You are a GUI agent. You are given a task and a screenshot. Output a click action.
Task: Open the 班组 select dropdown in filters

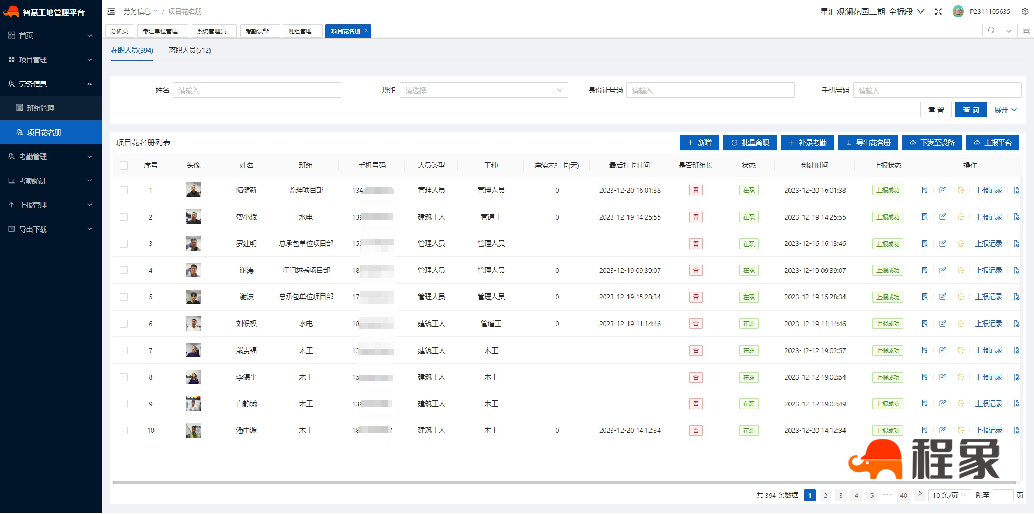483,90
